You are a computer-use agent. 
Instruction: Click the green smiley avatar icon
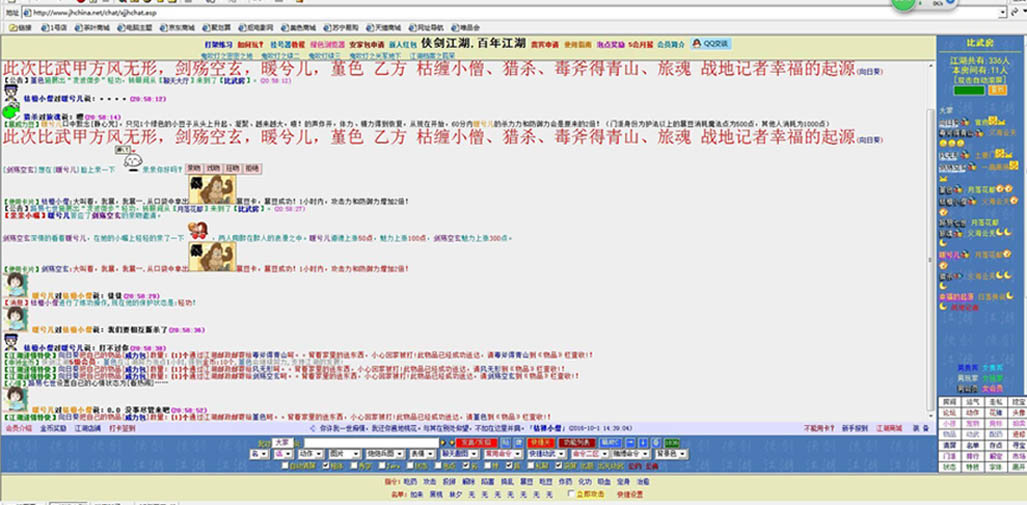[x=11, y=111]
